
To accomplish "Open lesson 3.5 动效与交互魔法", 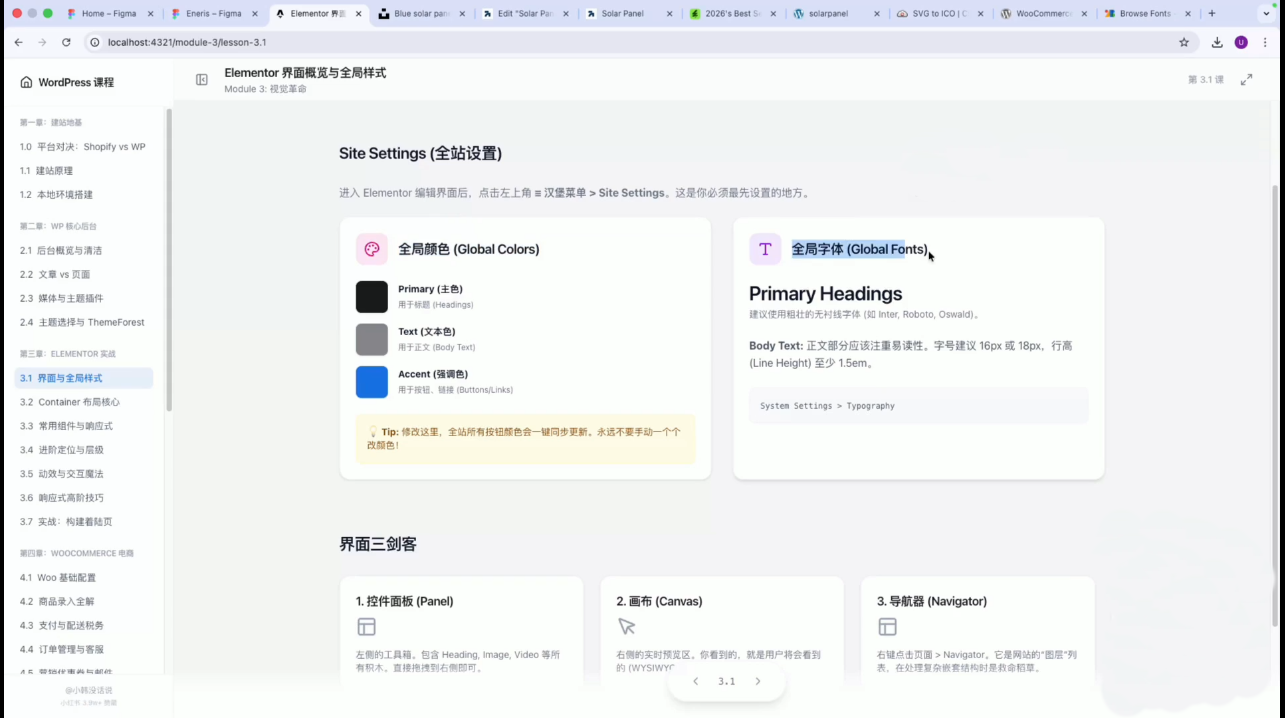I will [x=84, y=474].
